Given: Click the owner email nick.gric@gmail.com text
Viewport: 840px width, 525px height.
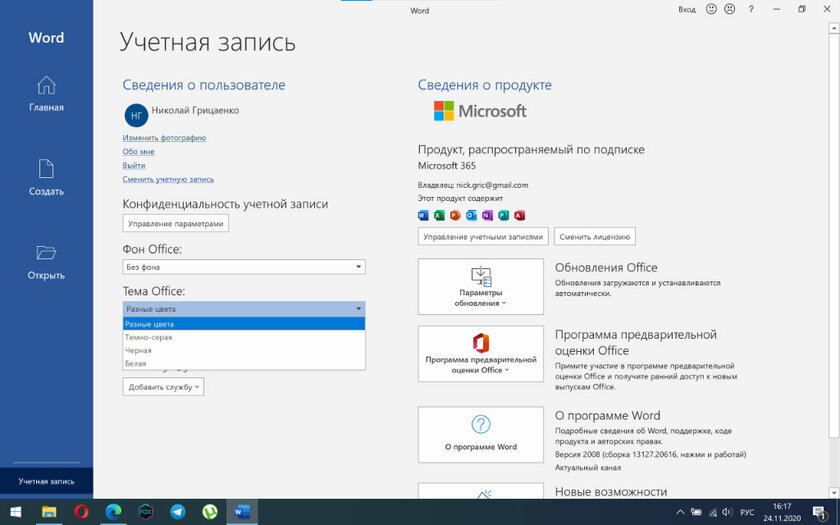Looking at the screenshot, I should [x=492, y=185].
